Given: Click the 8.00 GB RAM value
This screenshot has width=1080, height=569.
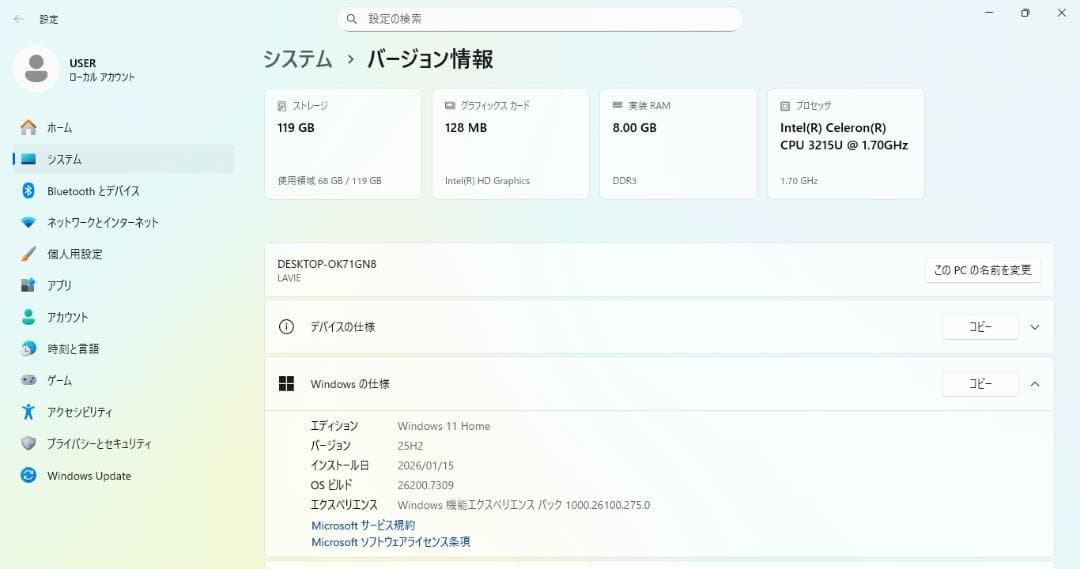Looking at the screenshot, I should 634,127.
